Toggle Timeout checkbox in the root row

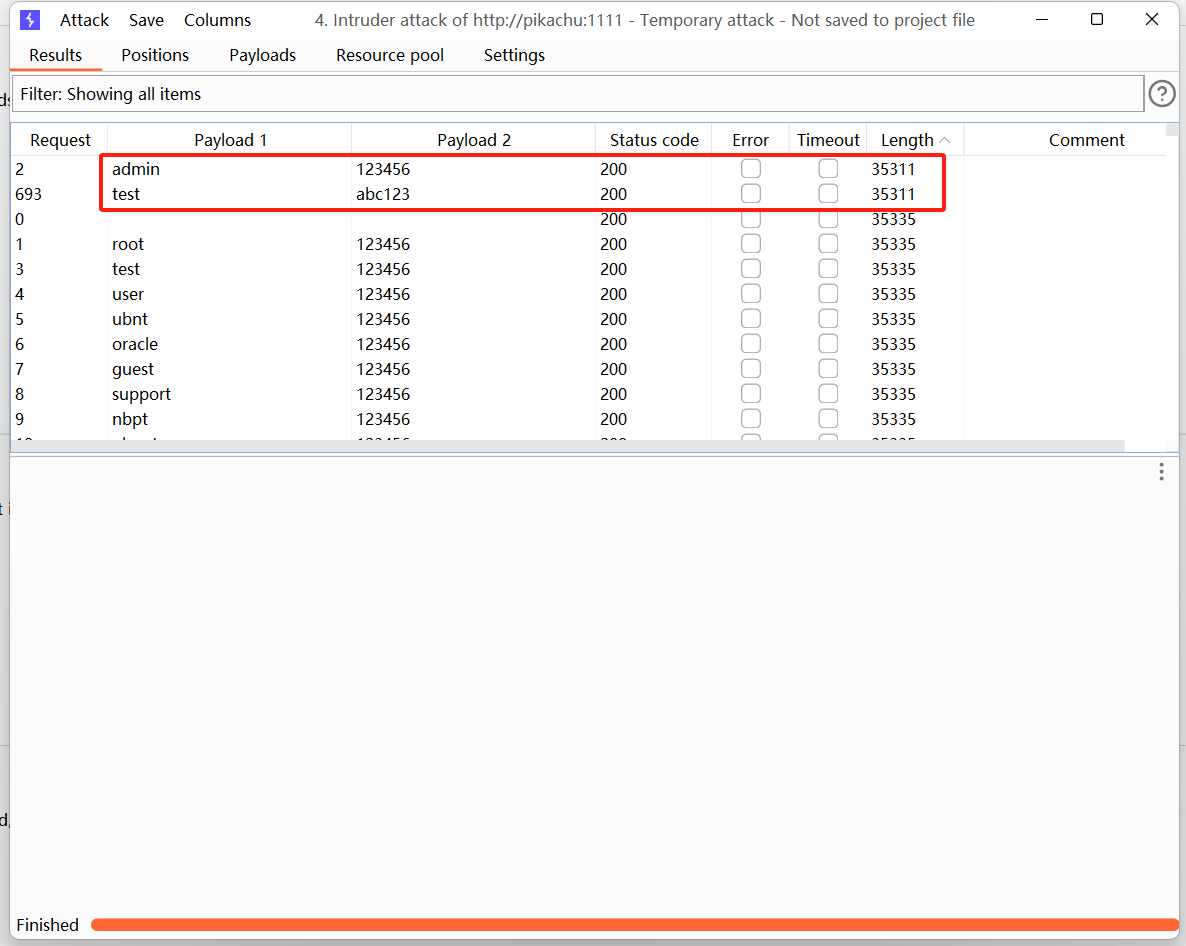tap(828, 243)
